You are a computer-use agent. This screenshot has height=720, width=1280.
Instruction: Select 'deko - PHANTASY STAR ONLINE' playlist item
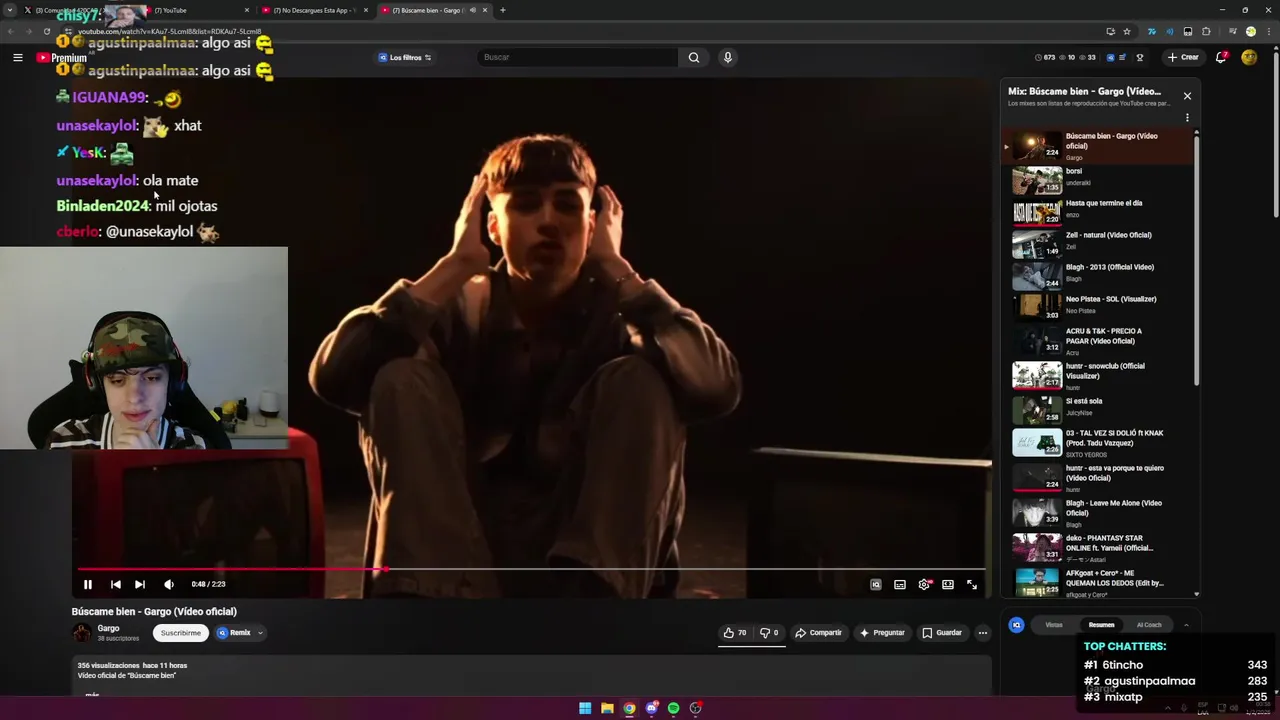click(1098, 548)
